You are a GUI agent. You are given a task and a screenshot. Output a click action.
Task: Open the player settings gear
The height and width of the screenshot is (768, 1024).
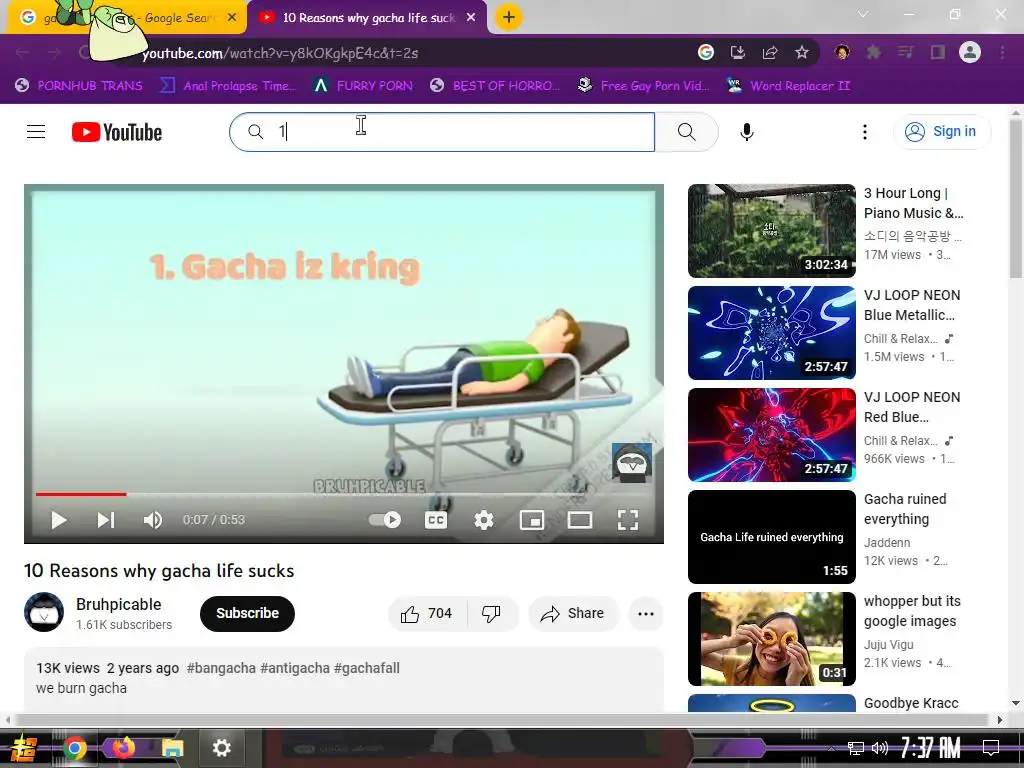[484, 520]
